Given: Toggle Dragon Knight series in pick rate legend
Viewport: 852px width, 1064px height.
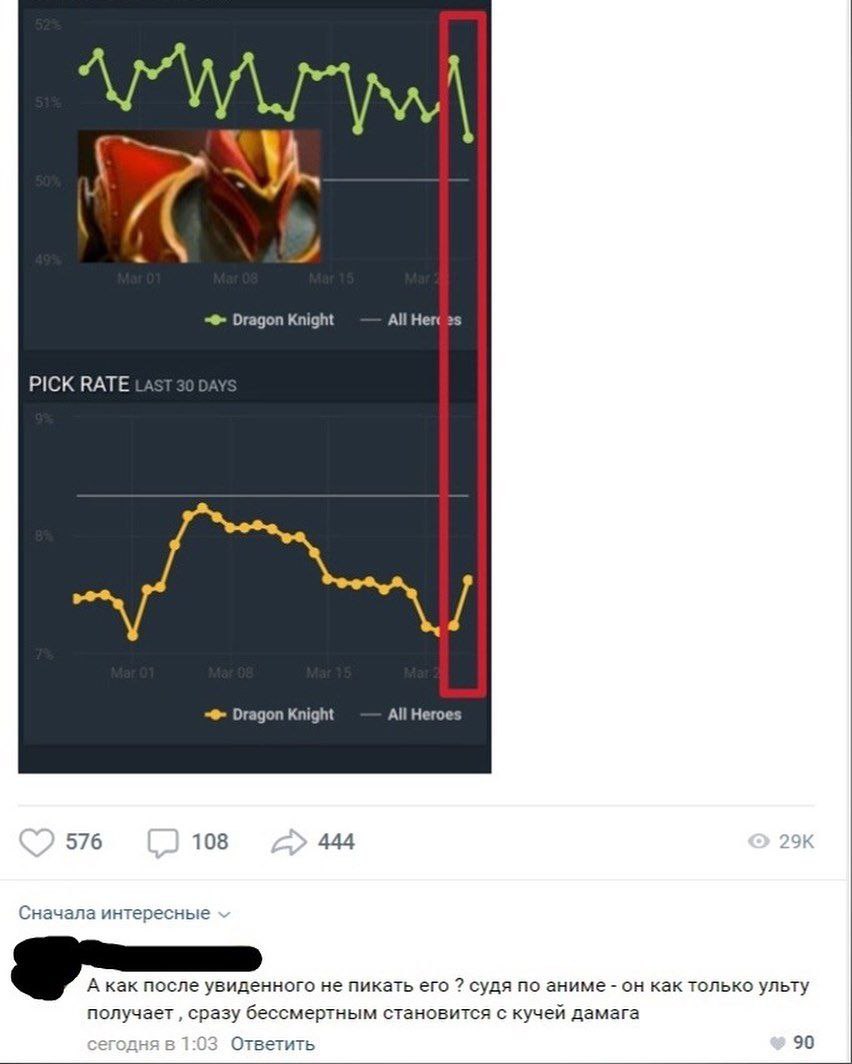Looking at the screenshot, I should (269, 715).
